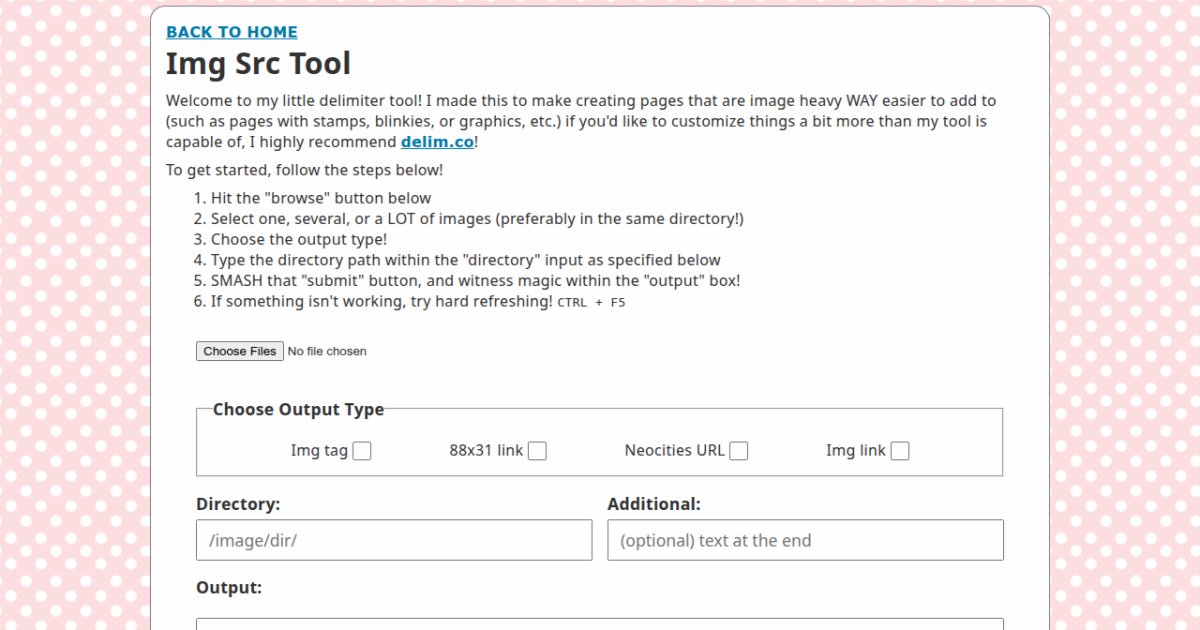Click the "88x31 link" label text
1200x630 pixels.
click(486, 451)
